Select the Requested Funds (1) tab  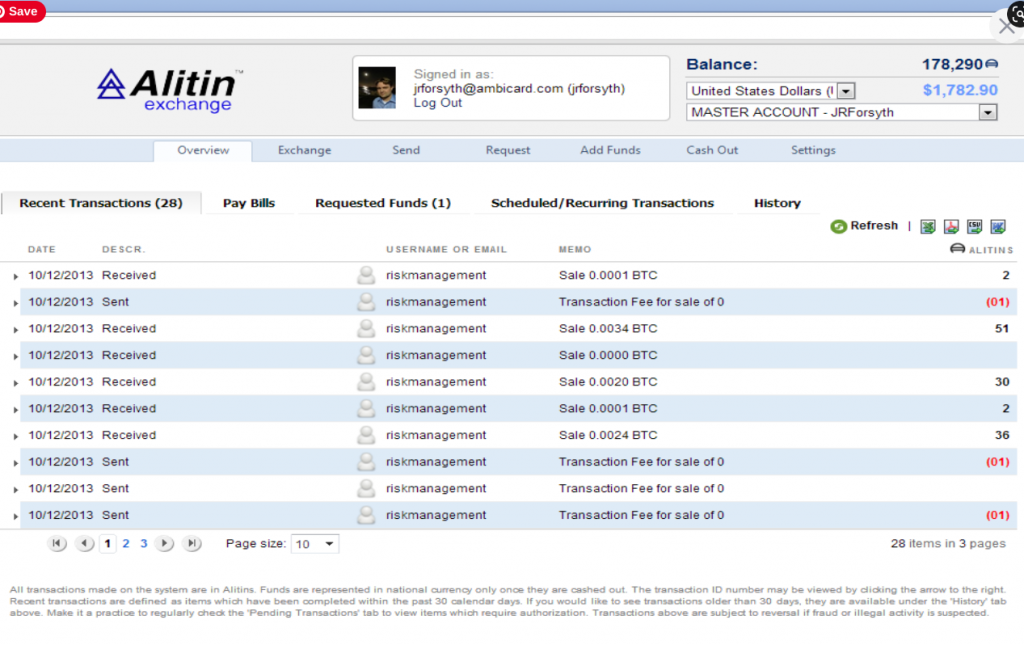click(x=383, y=203)
